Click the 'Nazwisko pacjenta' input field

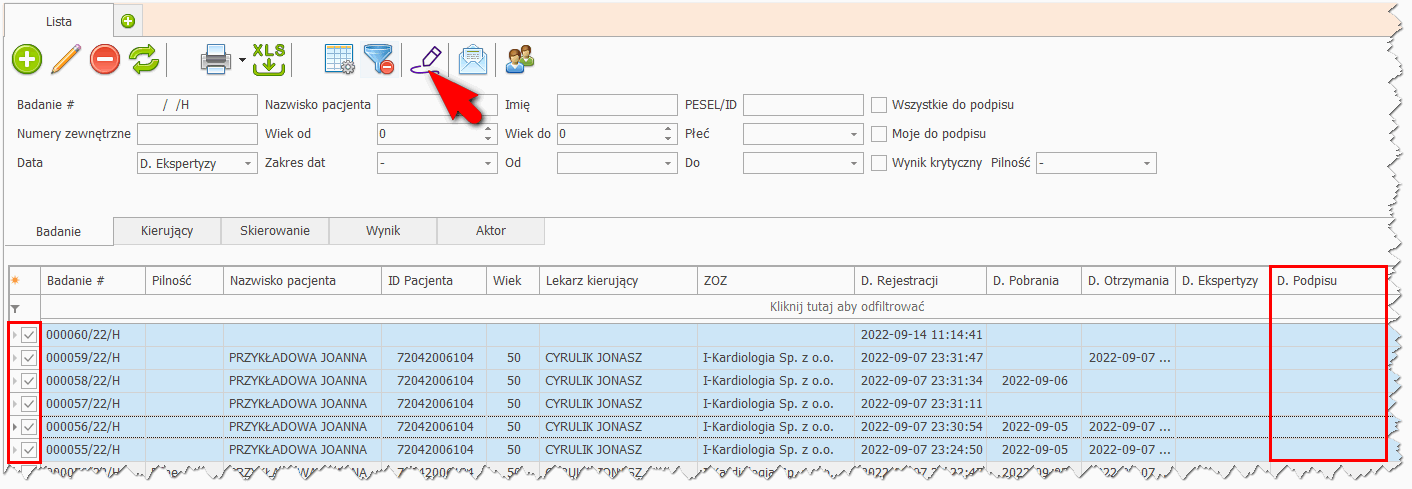[437, 105]
